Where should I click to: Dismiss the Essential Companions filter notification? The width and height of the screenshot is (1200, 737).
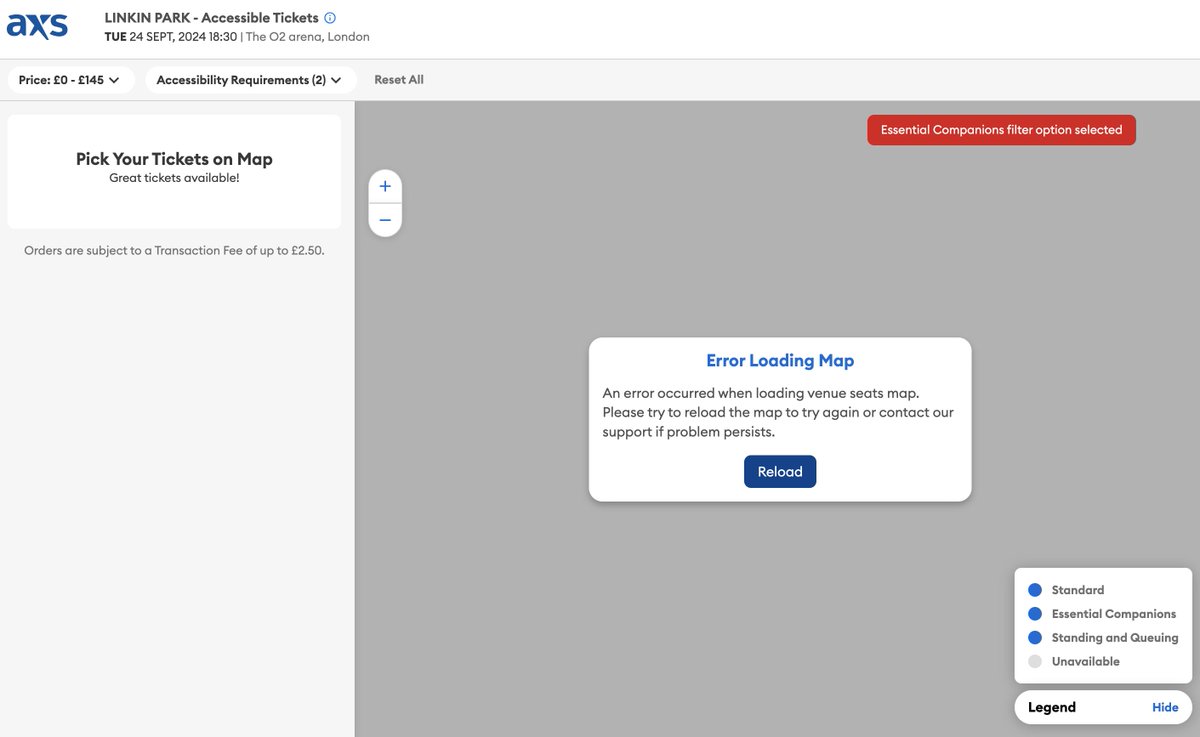(1000, 129)
